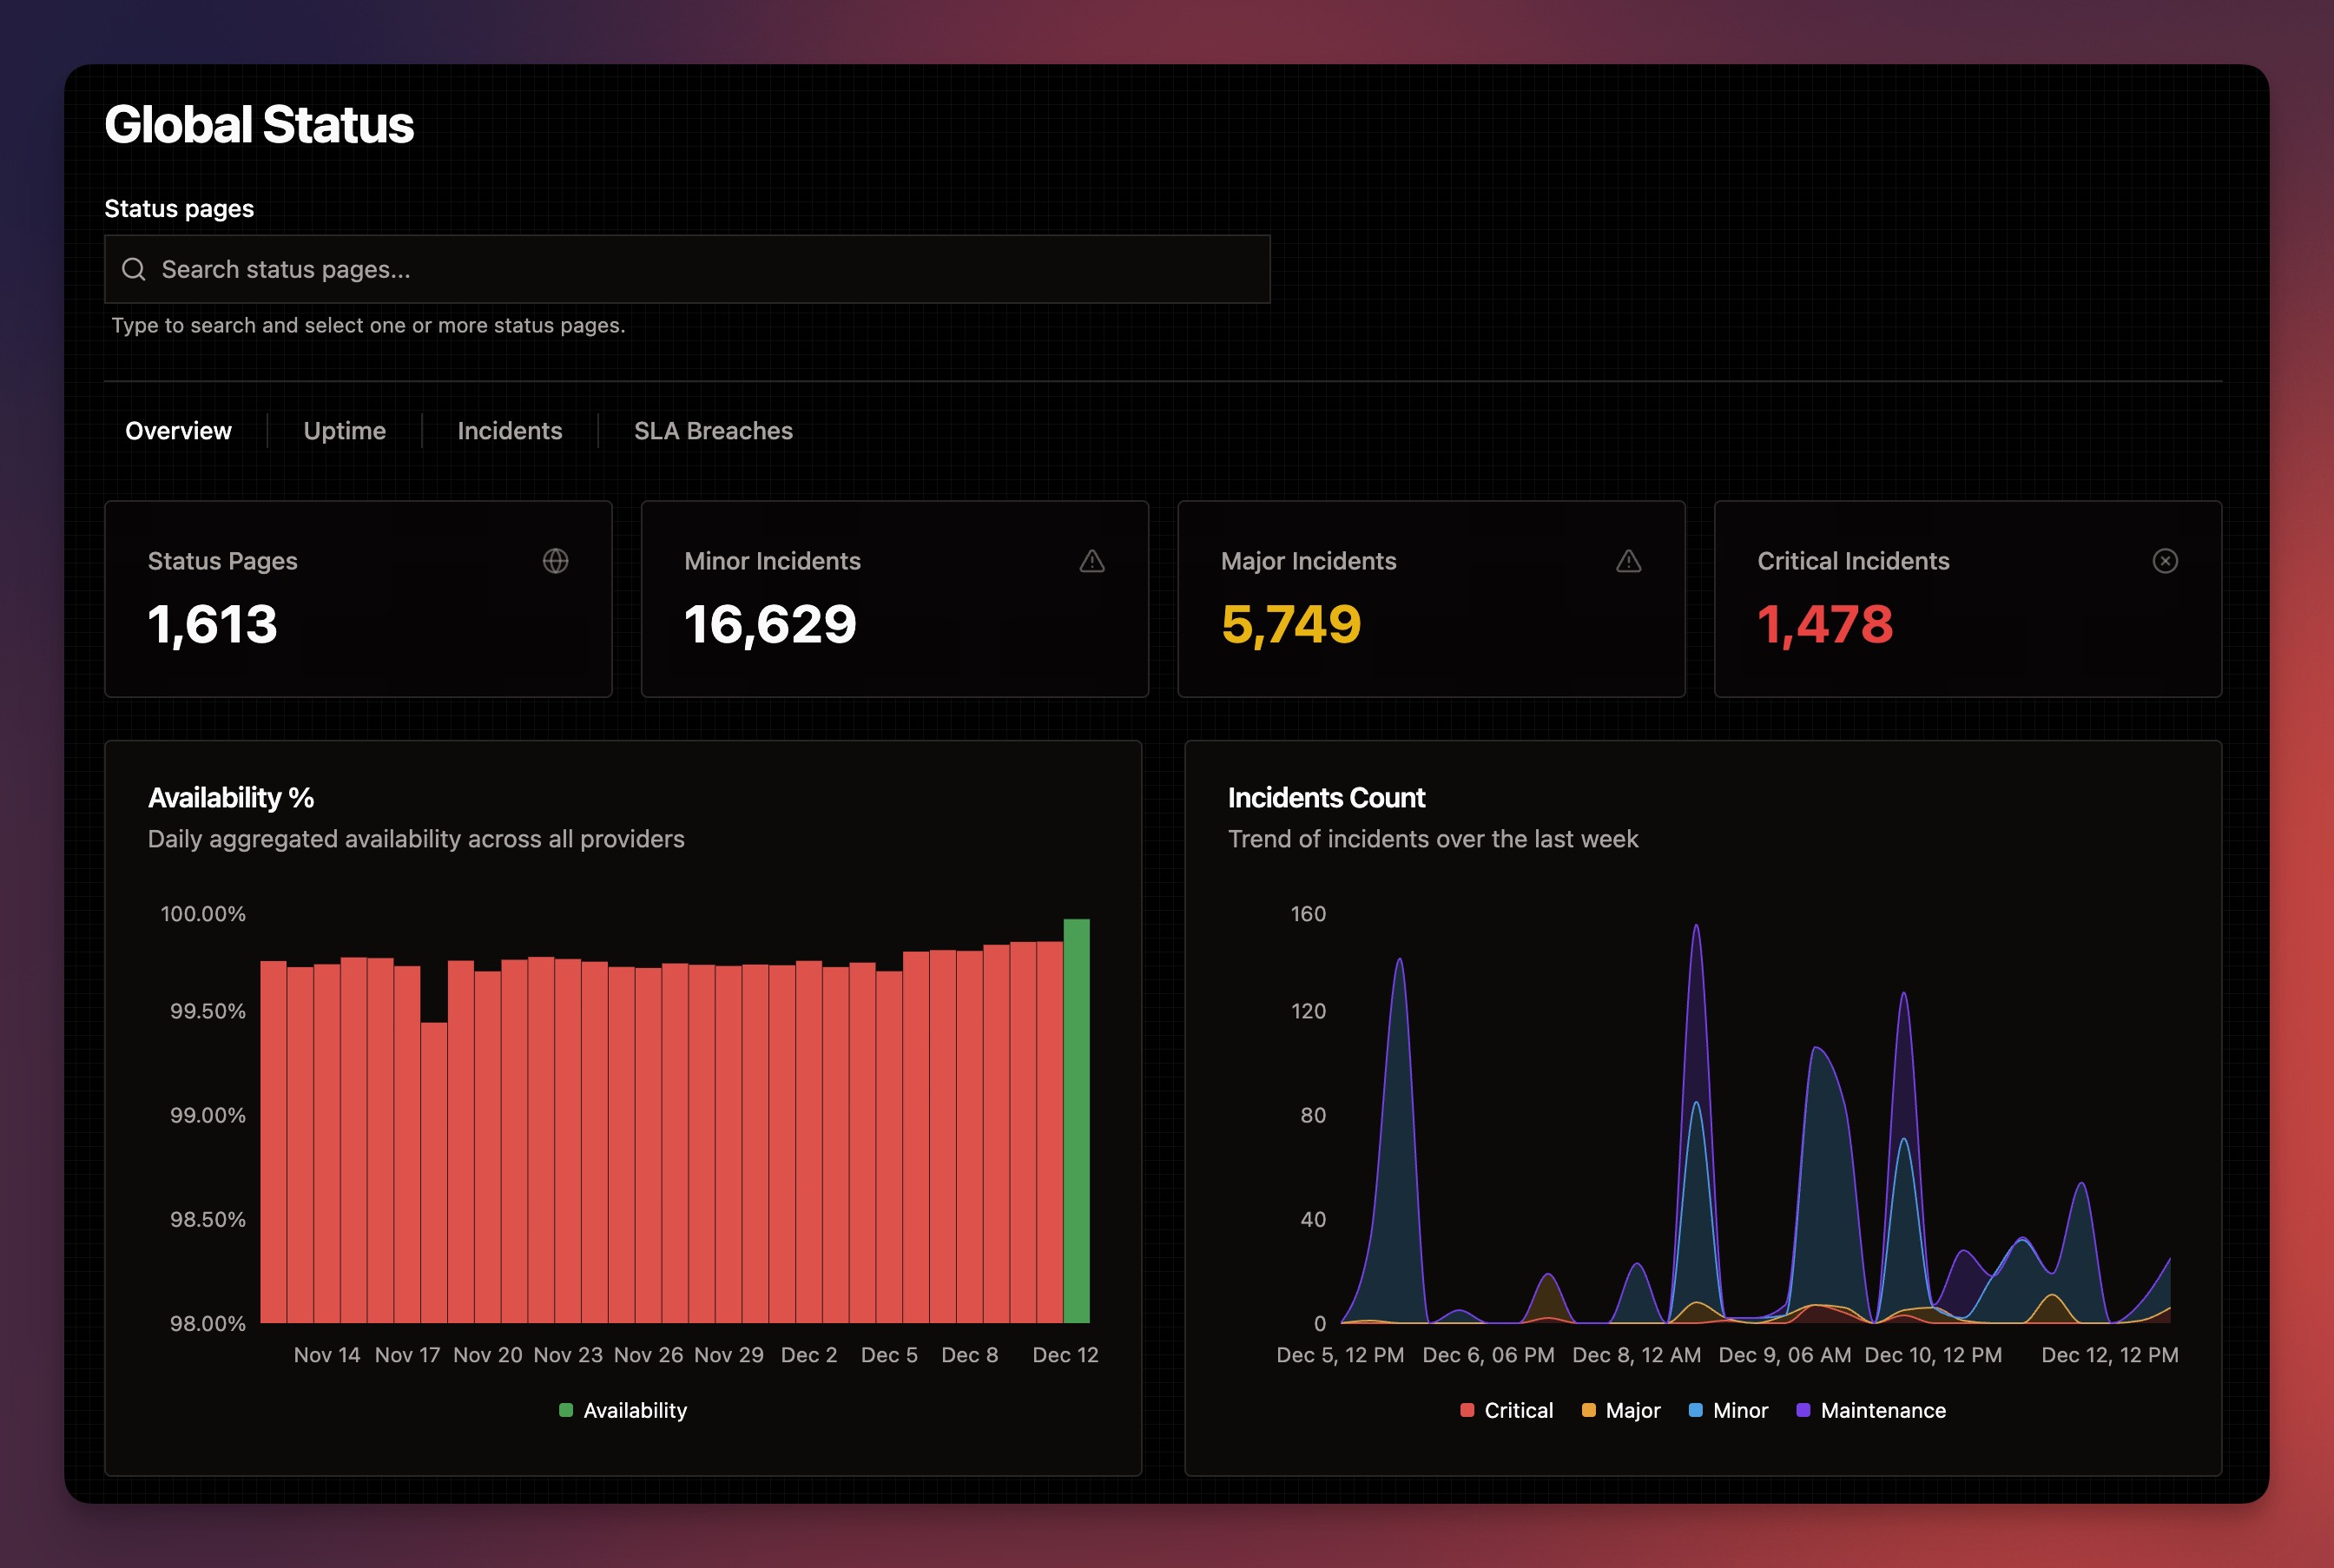The image size is (2334, 1568).
Task: Switch to the Uptime tab
Action: click(345, 430)
